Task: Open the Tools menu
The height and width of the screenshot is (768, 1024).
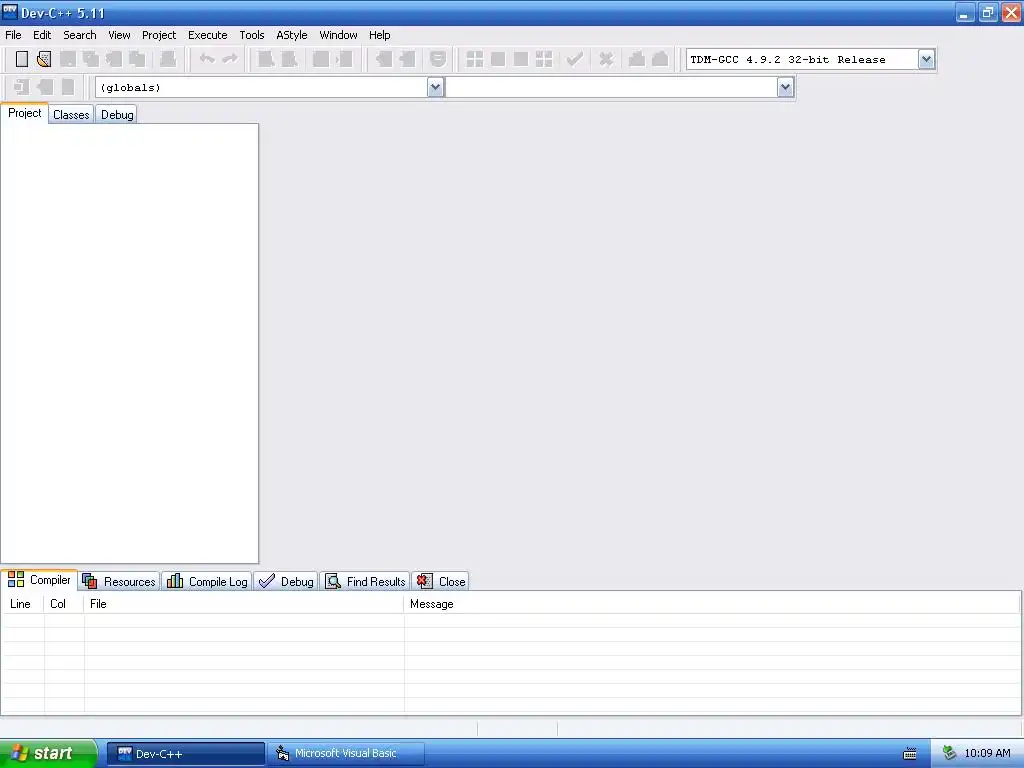Action: tap(251, 35)
